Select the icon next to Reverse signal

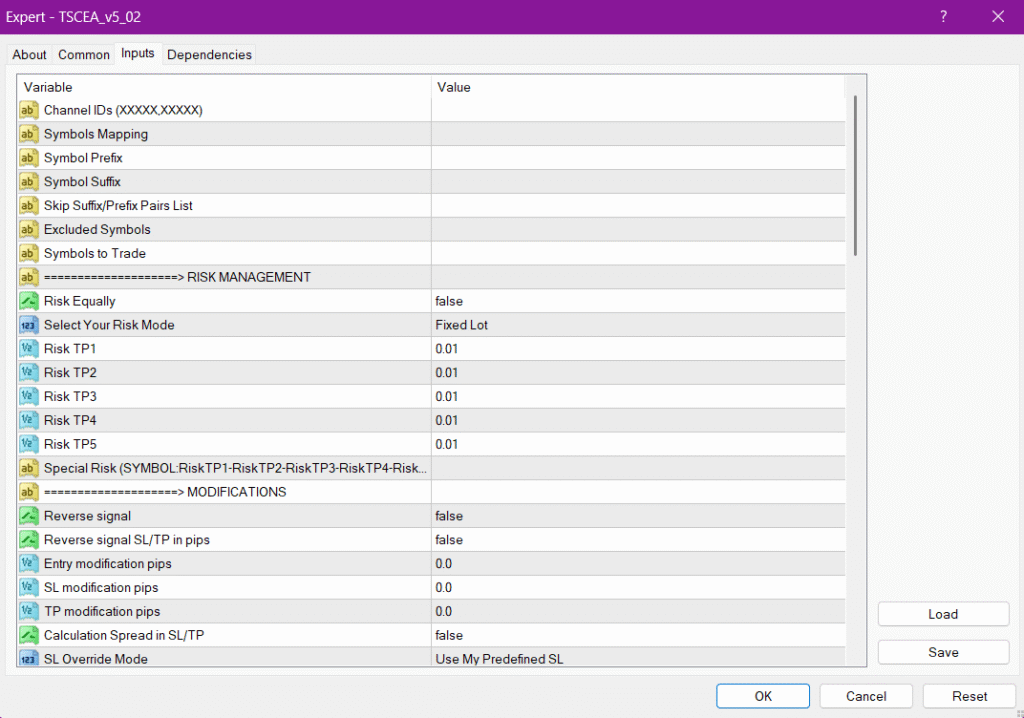[29, 516]
